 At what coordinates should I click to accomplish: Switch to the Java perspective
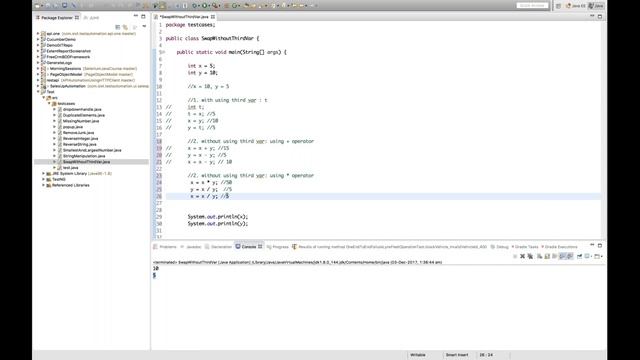596,6
